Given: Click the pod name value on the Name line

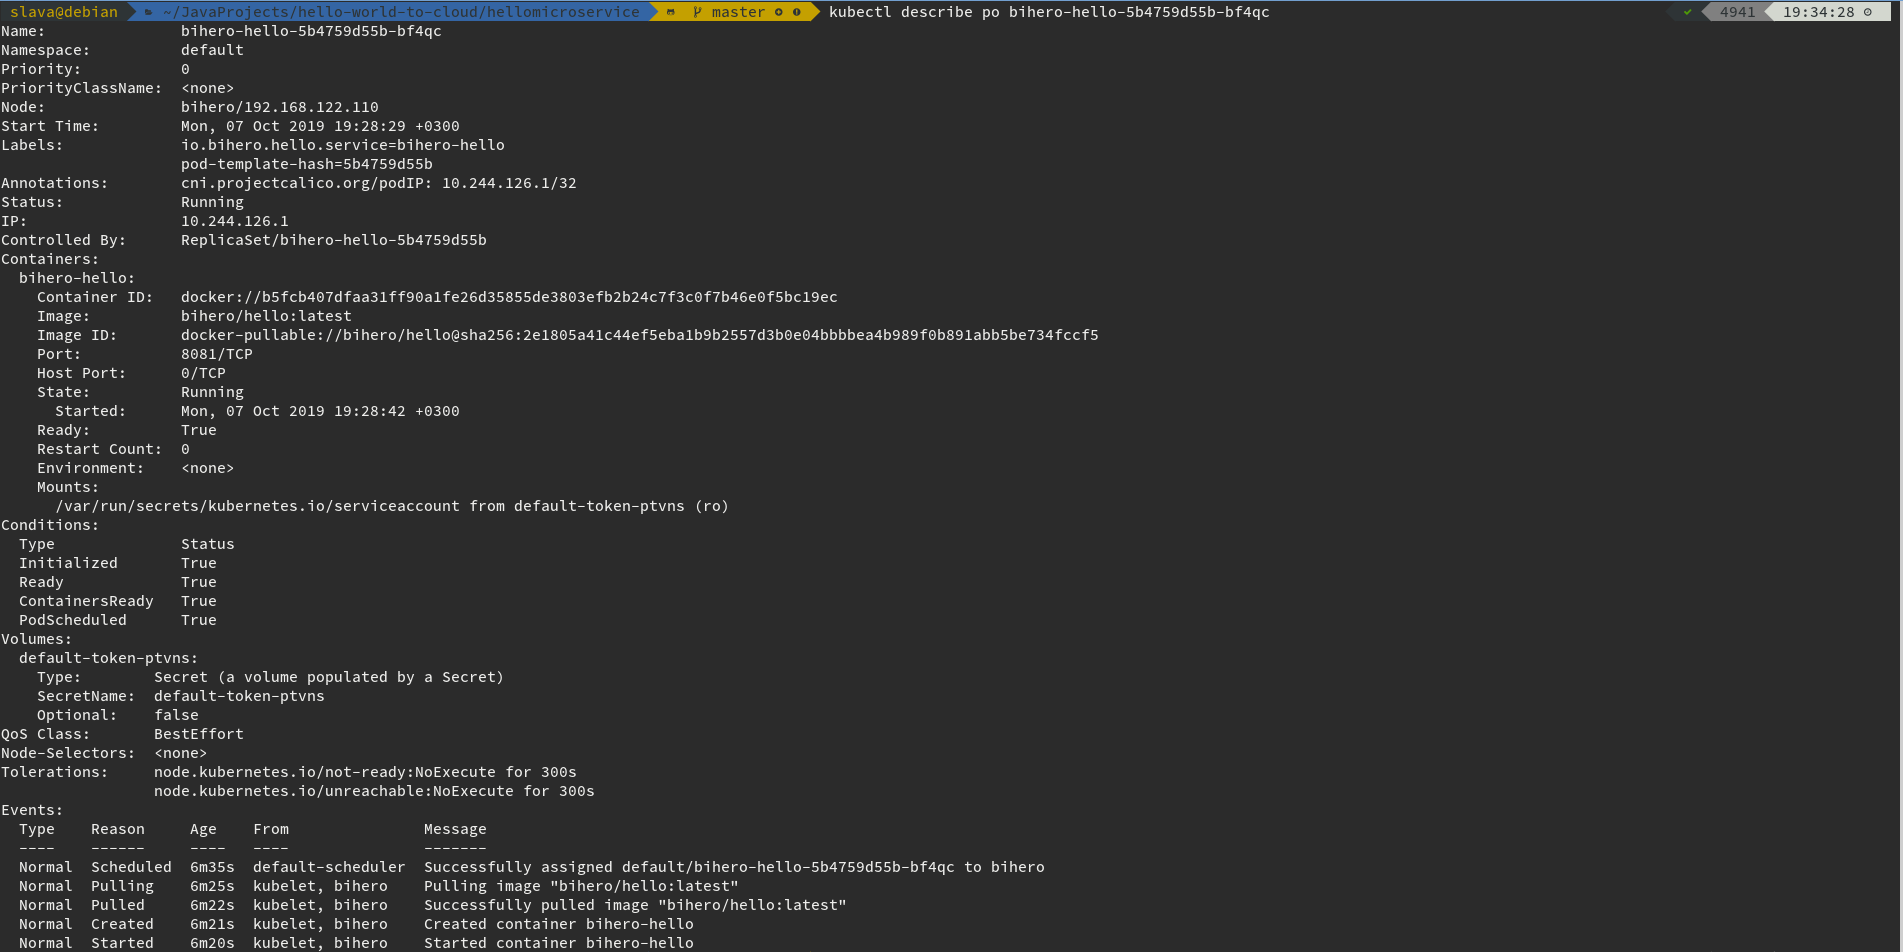Looking at the screenshot, I should click(311, 31).
